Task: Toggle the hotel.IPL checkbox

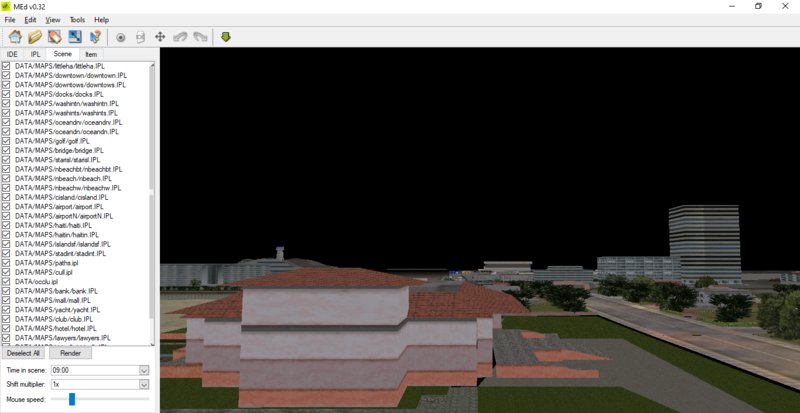Action: pyautogui.click(x=6, y=328)
